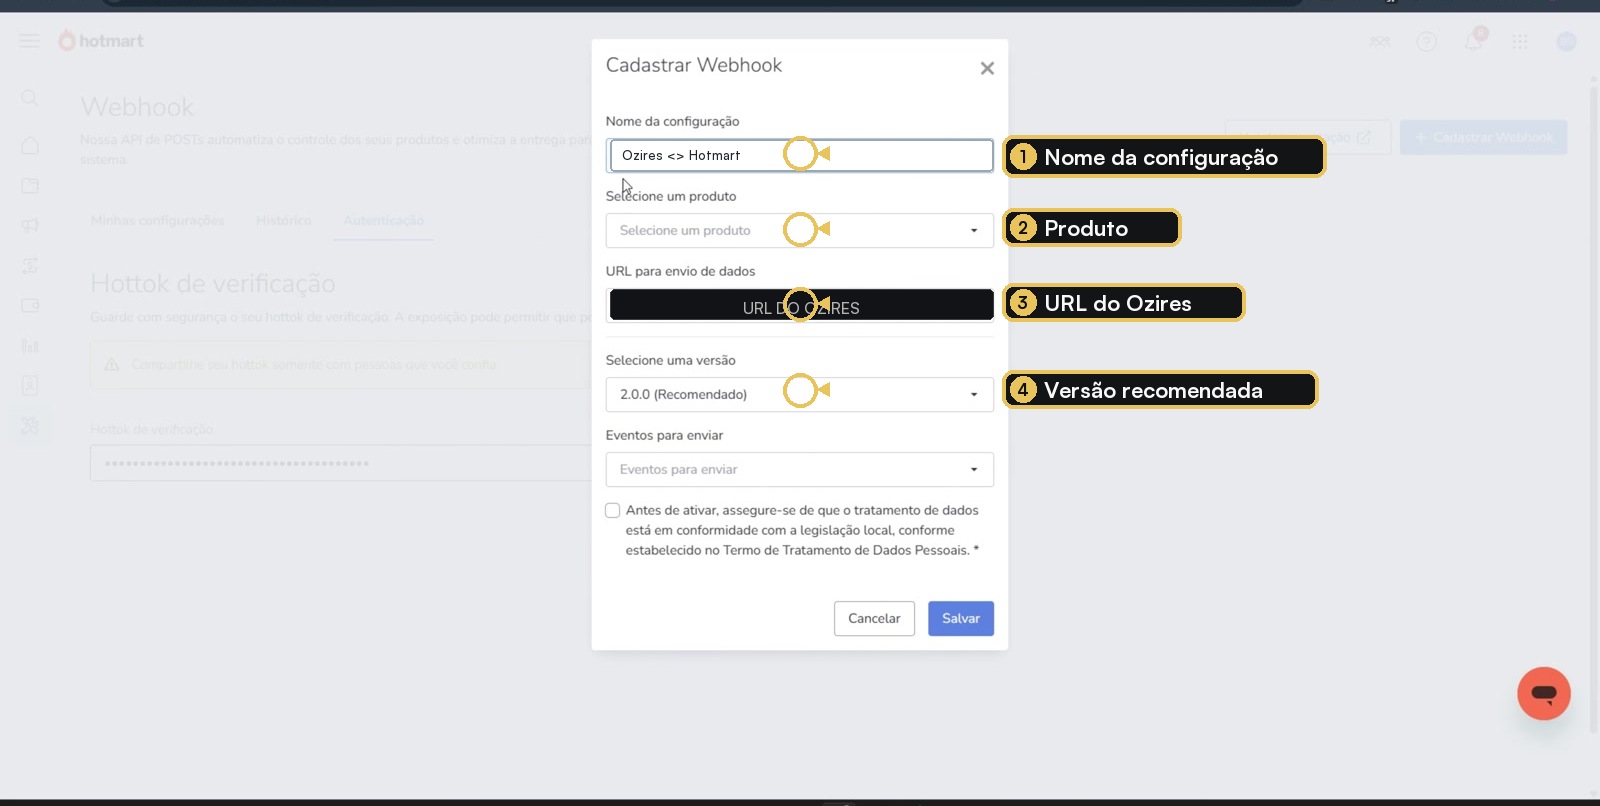This screenshot has width=1600, height=806.
Task: Open the wallet icon in the sidebar
Action: pyautogui.click(x=30, y=306)
